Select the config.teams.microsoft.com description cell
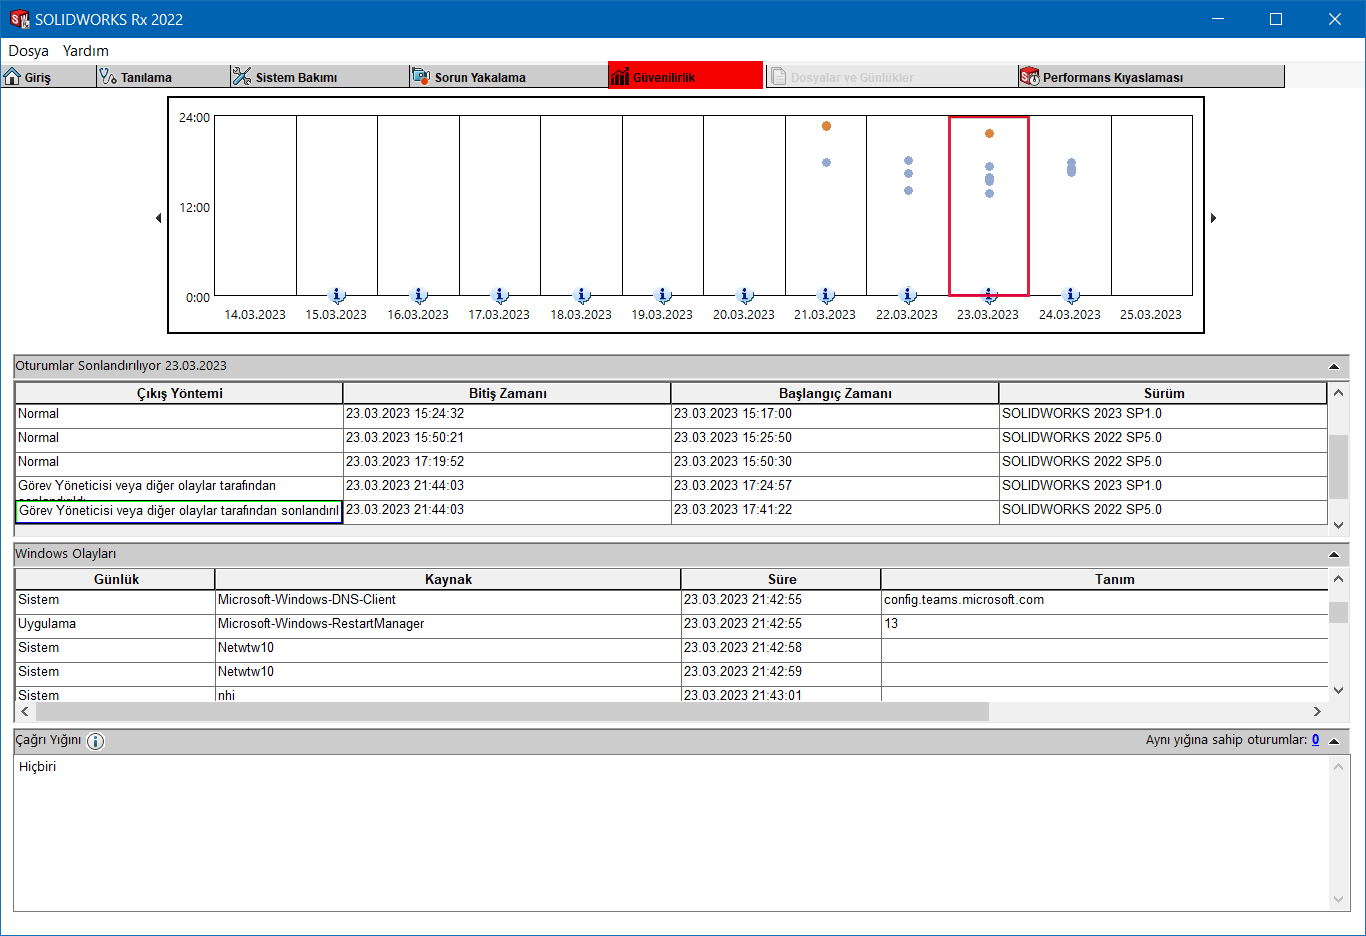The width and height of the screenshot is (1366, 936). coord(1104,600)
